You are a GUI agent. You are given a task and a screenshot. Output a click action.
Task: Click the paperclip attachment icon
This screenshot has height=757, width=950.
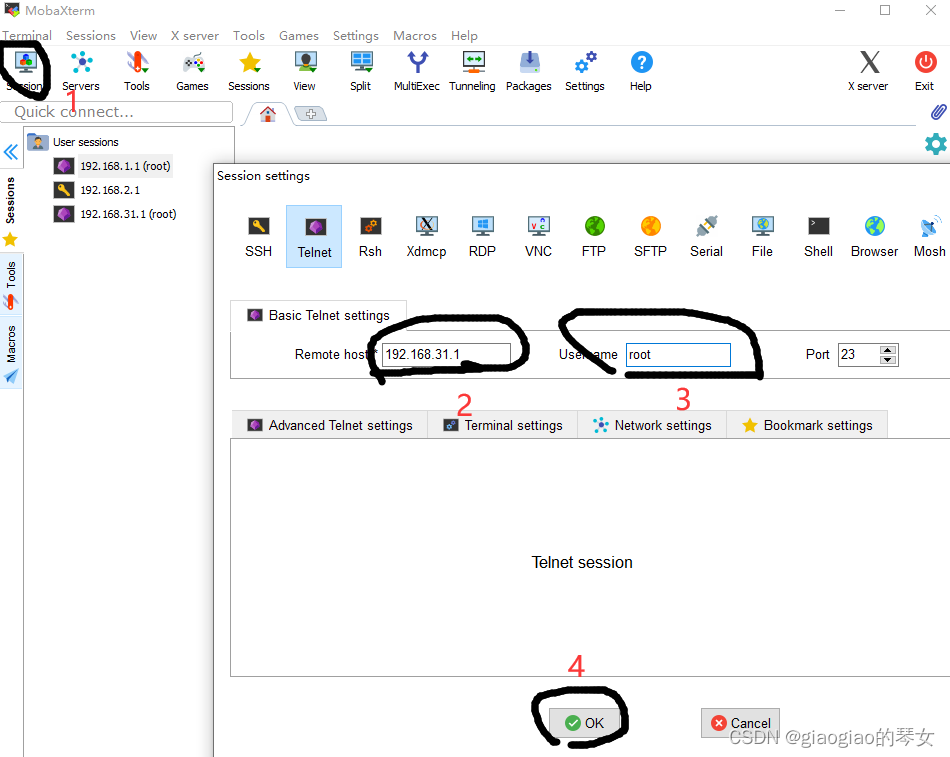[x=938, y=112]
